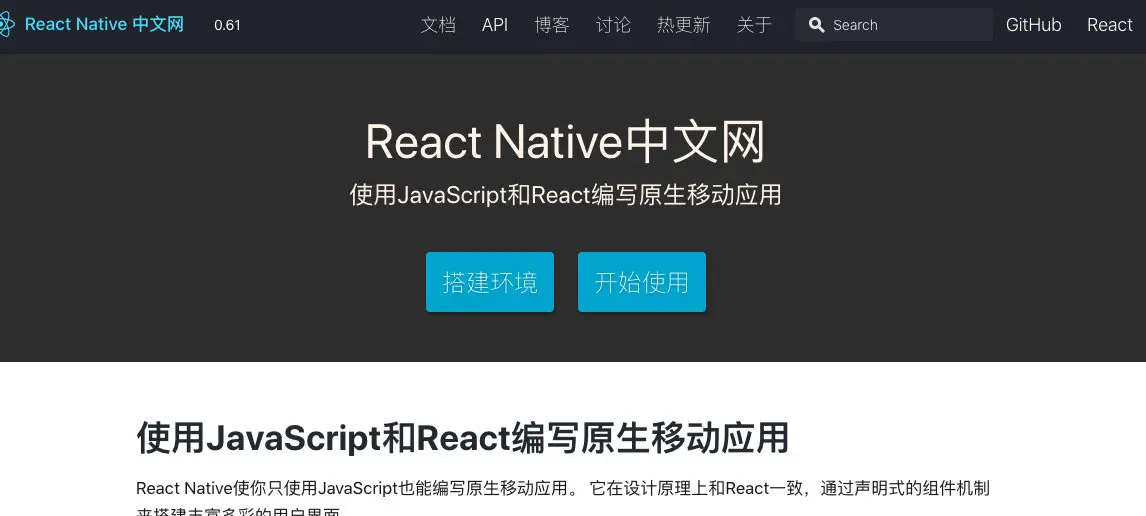Open the React nav link

1109,25
